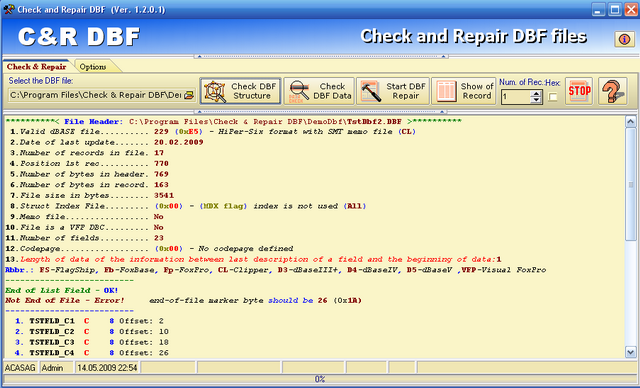This screenshot has height=388, width=640.
Task: Click field row TSTFLD_C4
Action: pos(91,353)
